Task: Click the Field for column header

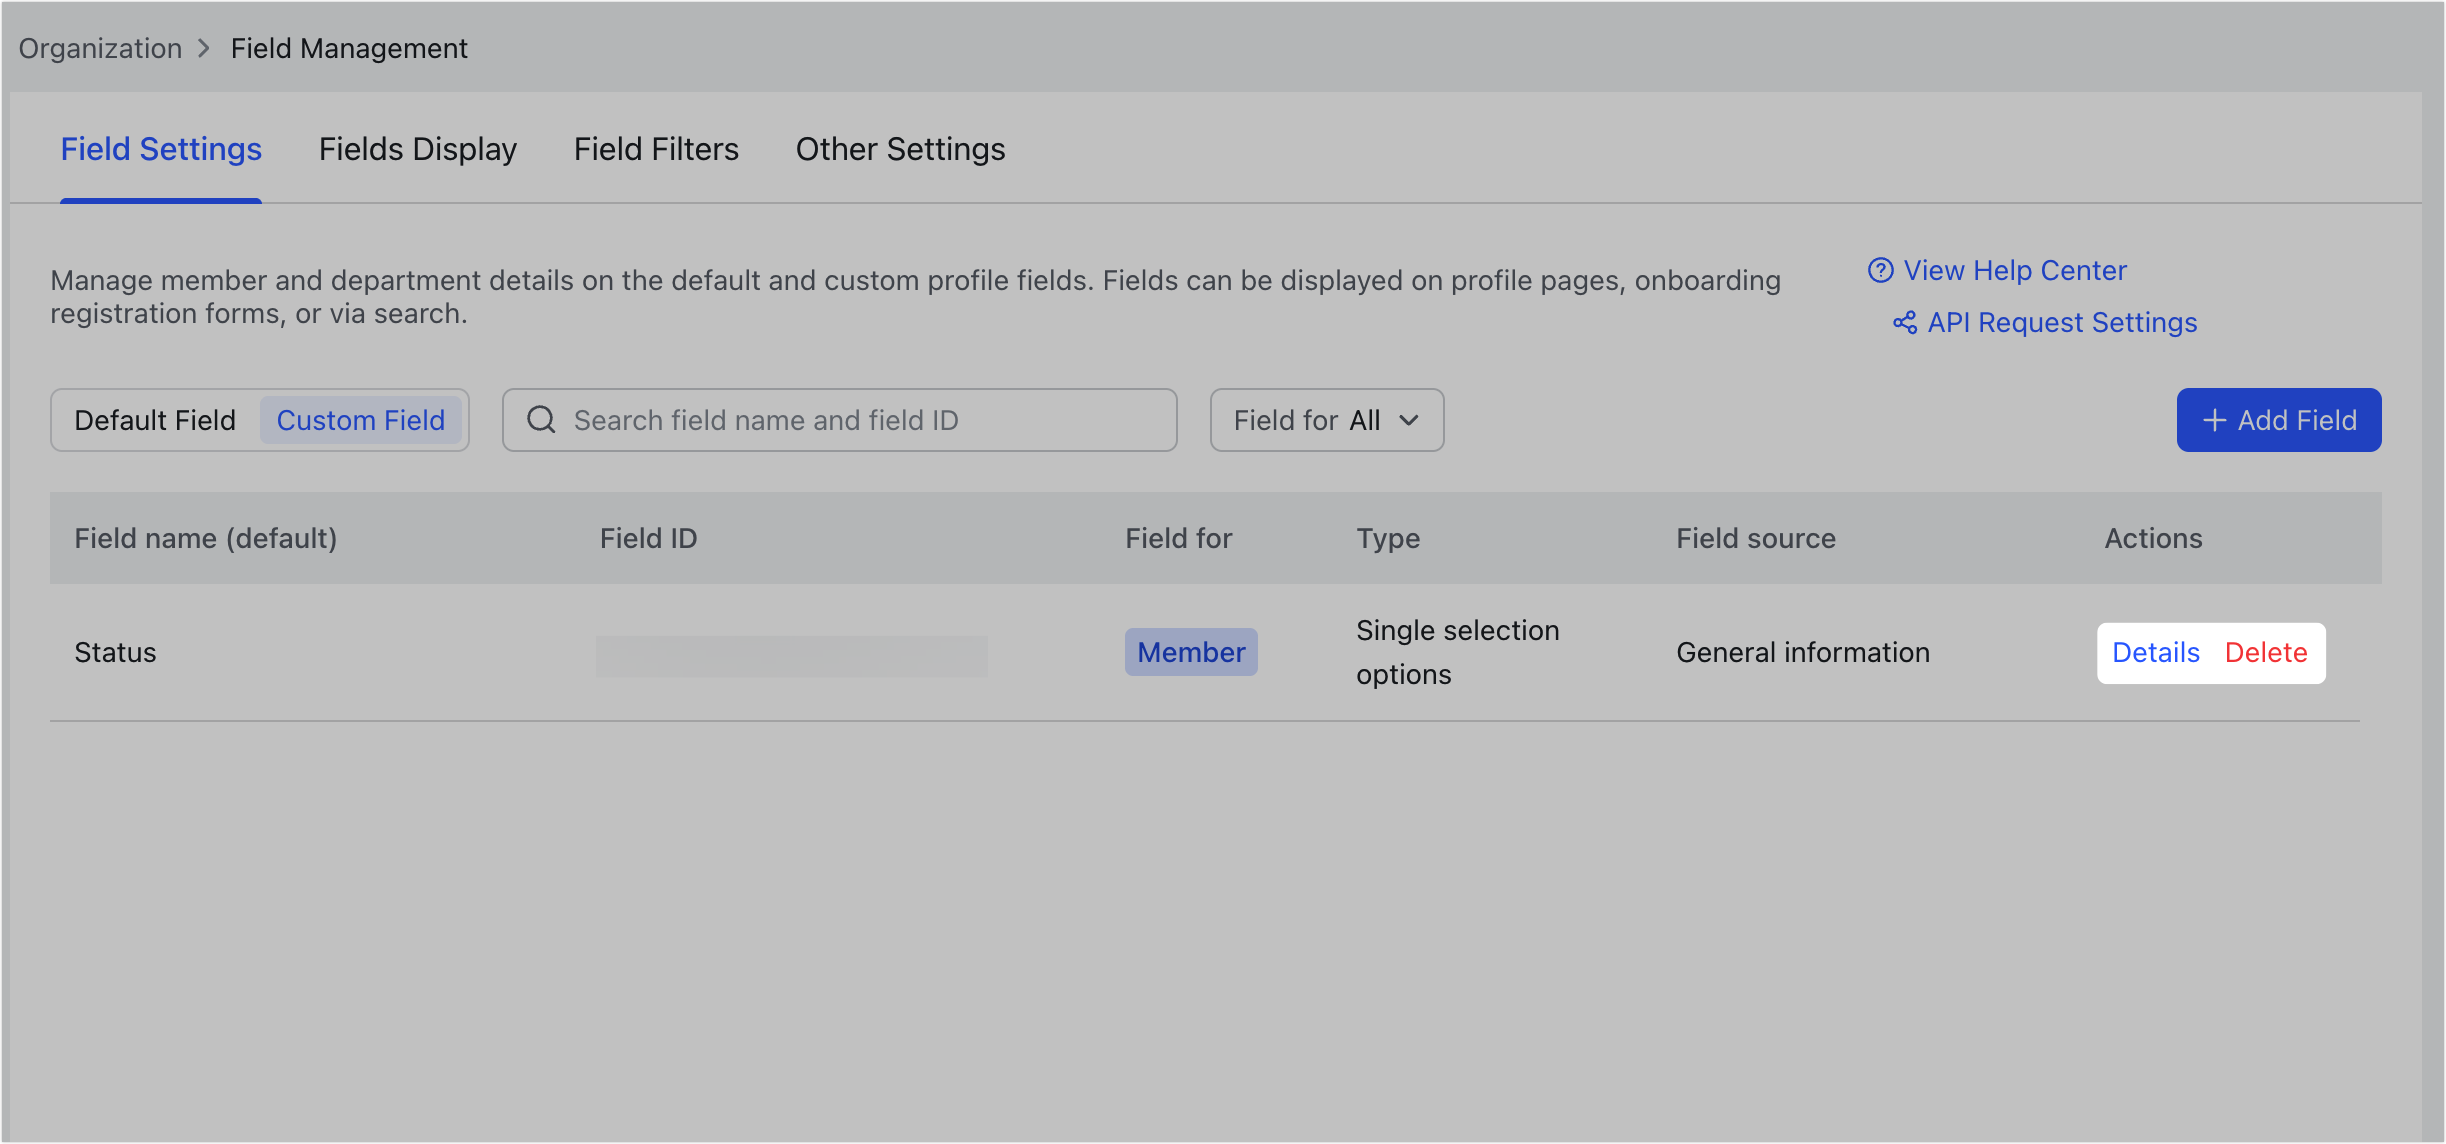Action: (1178, 538)
